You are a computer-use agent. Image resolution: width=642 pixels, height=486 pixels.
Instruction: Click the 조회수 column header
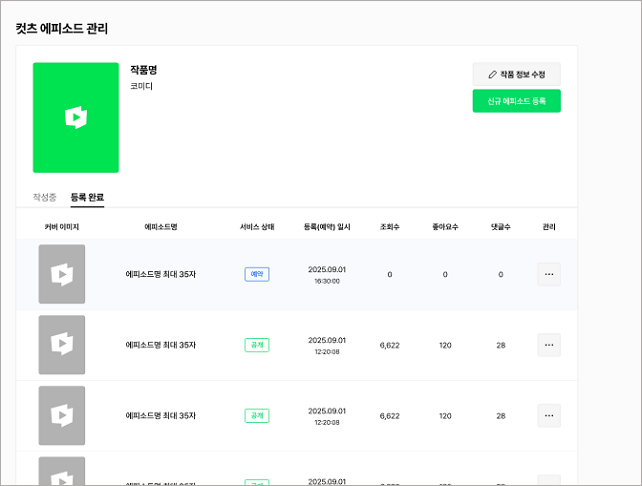(389, 227)
